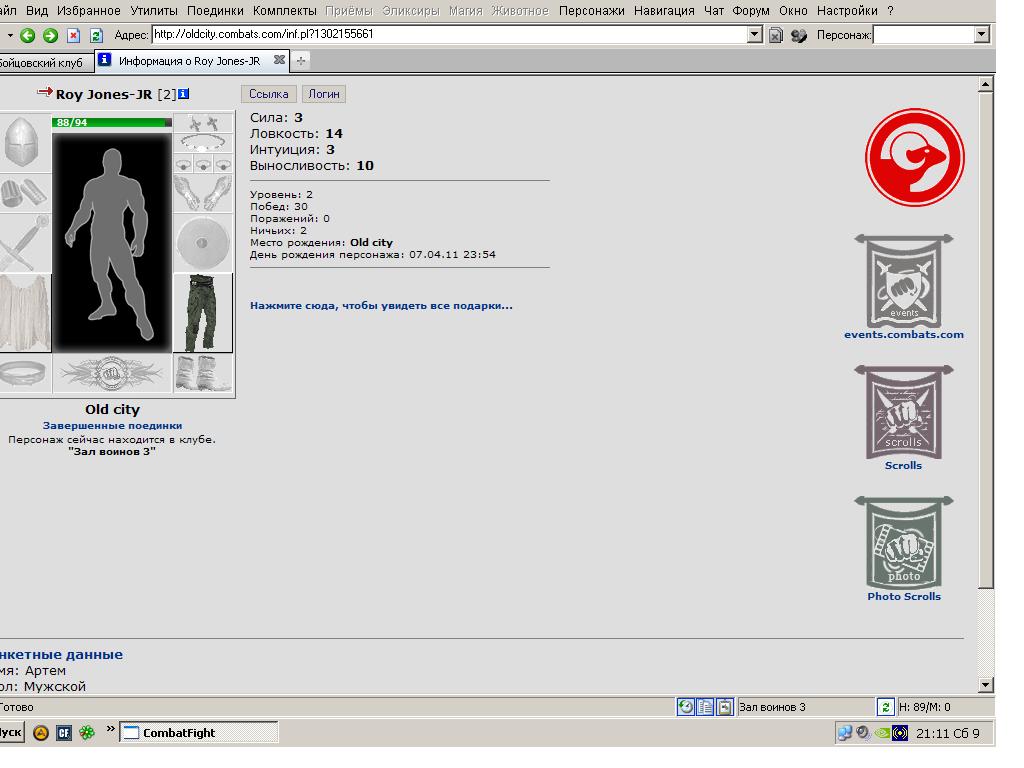Screen dimensions: 1024x768
Task: Click the earrings equipment slot
Action: point(203,123)
